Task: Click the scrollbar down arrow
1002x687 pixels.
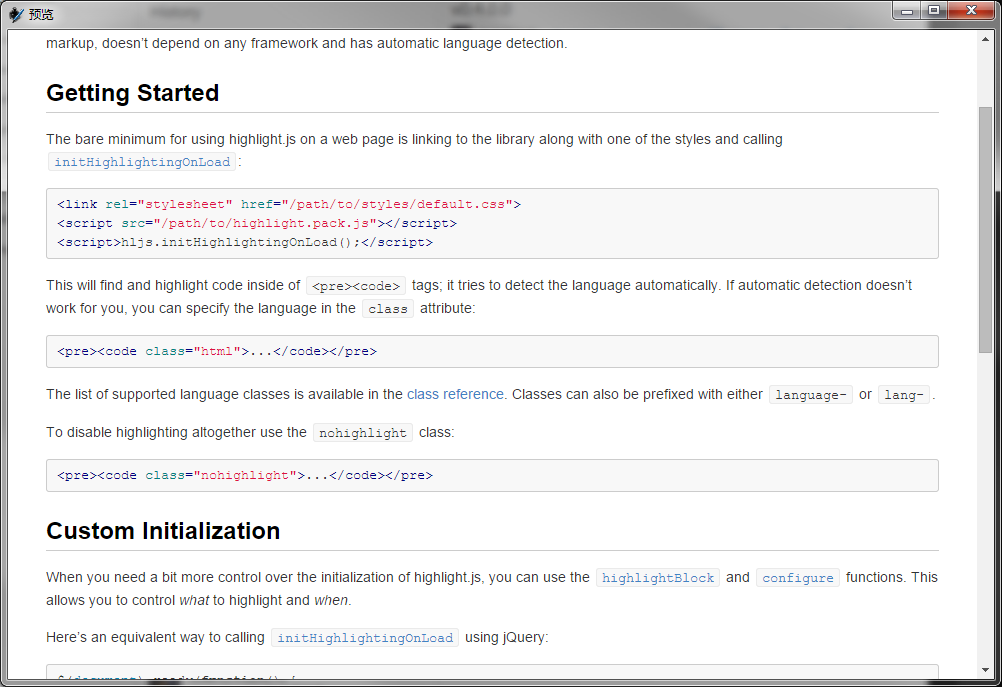Action: pyautogui.click(x=985, y=670)
